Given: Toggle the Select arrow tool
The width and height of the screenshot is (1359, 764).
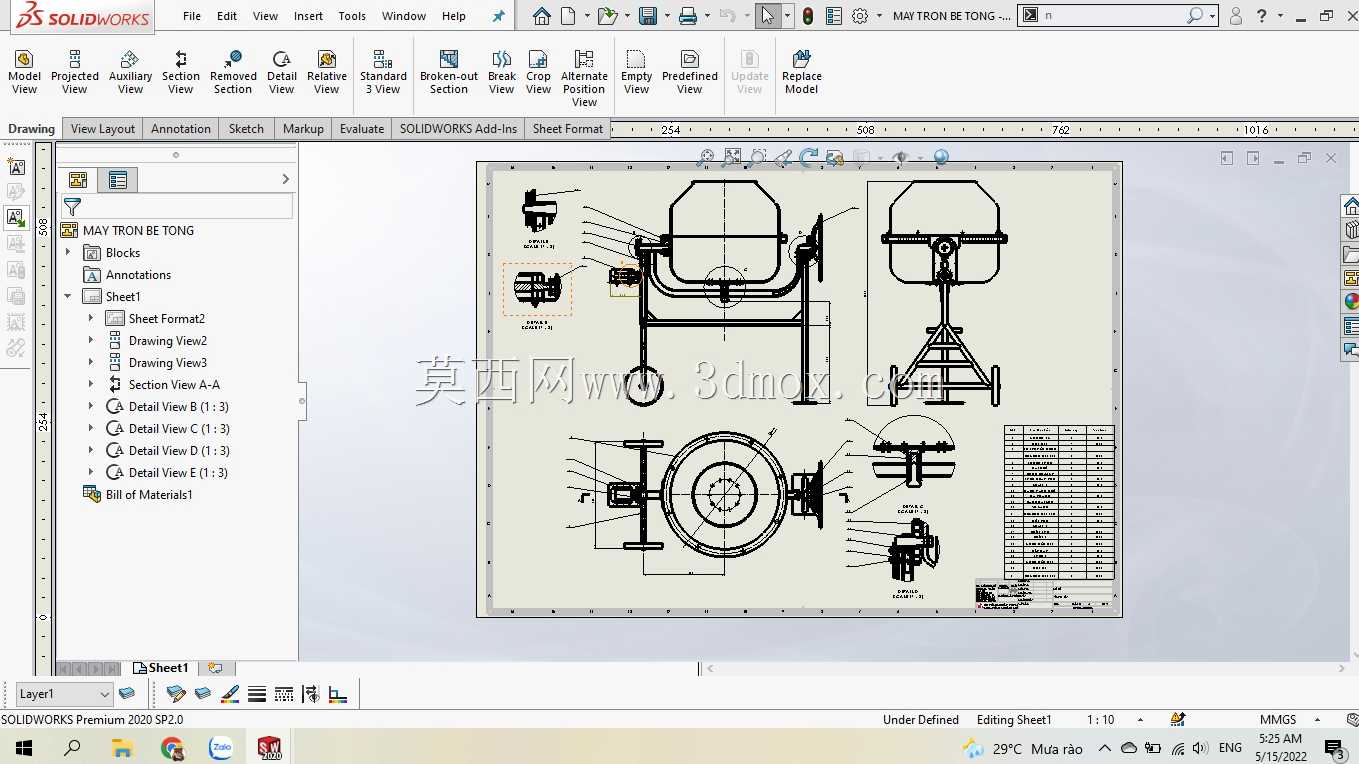Looking at the screenshot, I should coord(767,16).
